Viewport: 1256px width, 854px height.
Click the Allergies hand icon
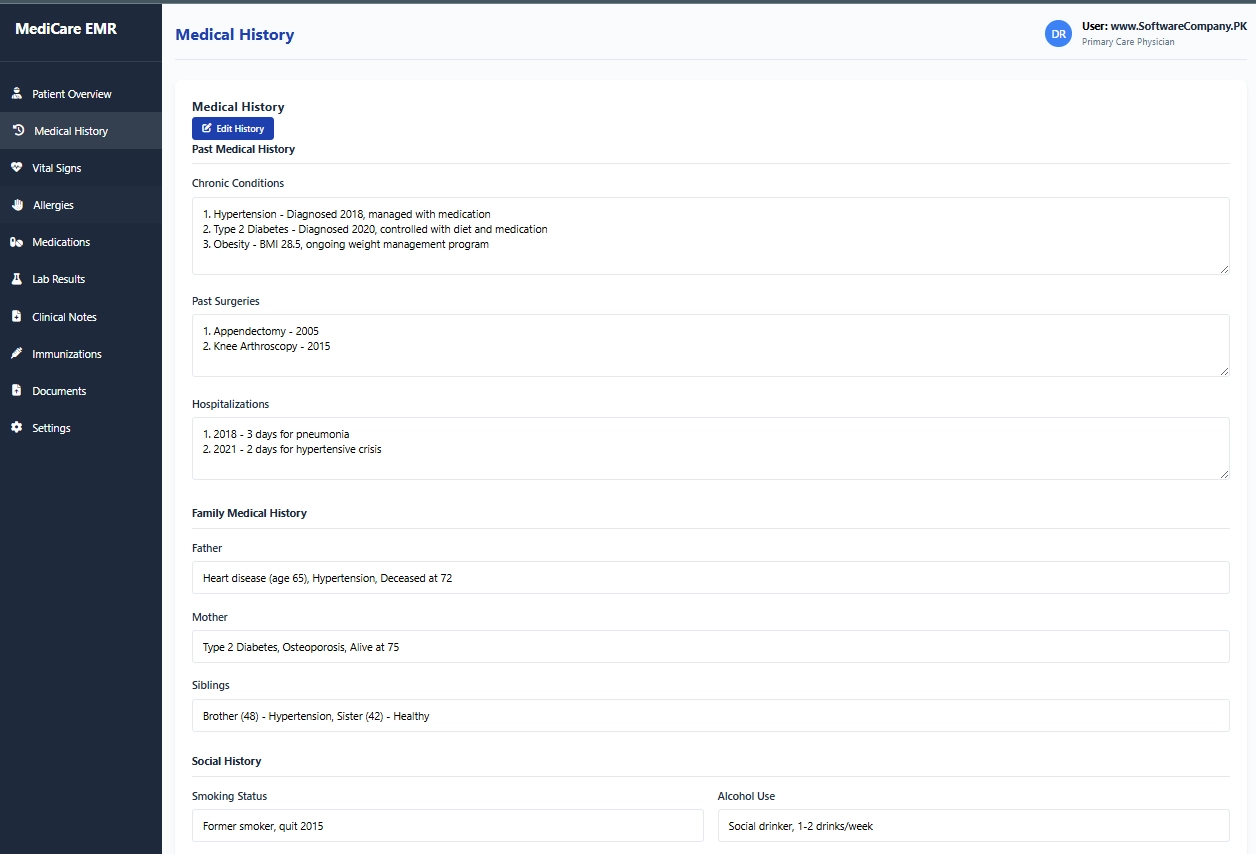click(x=17, y=205)
